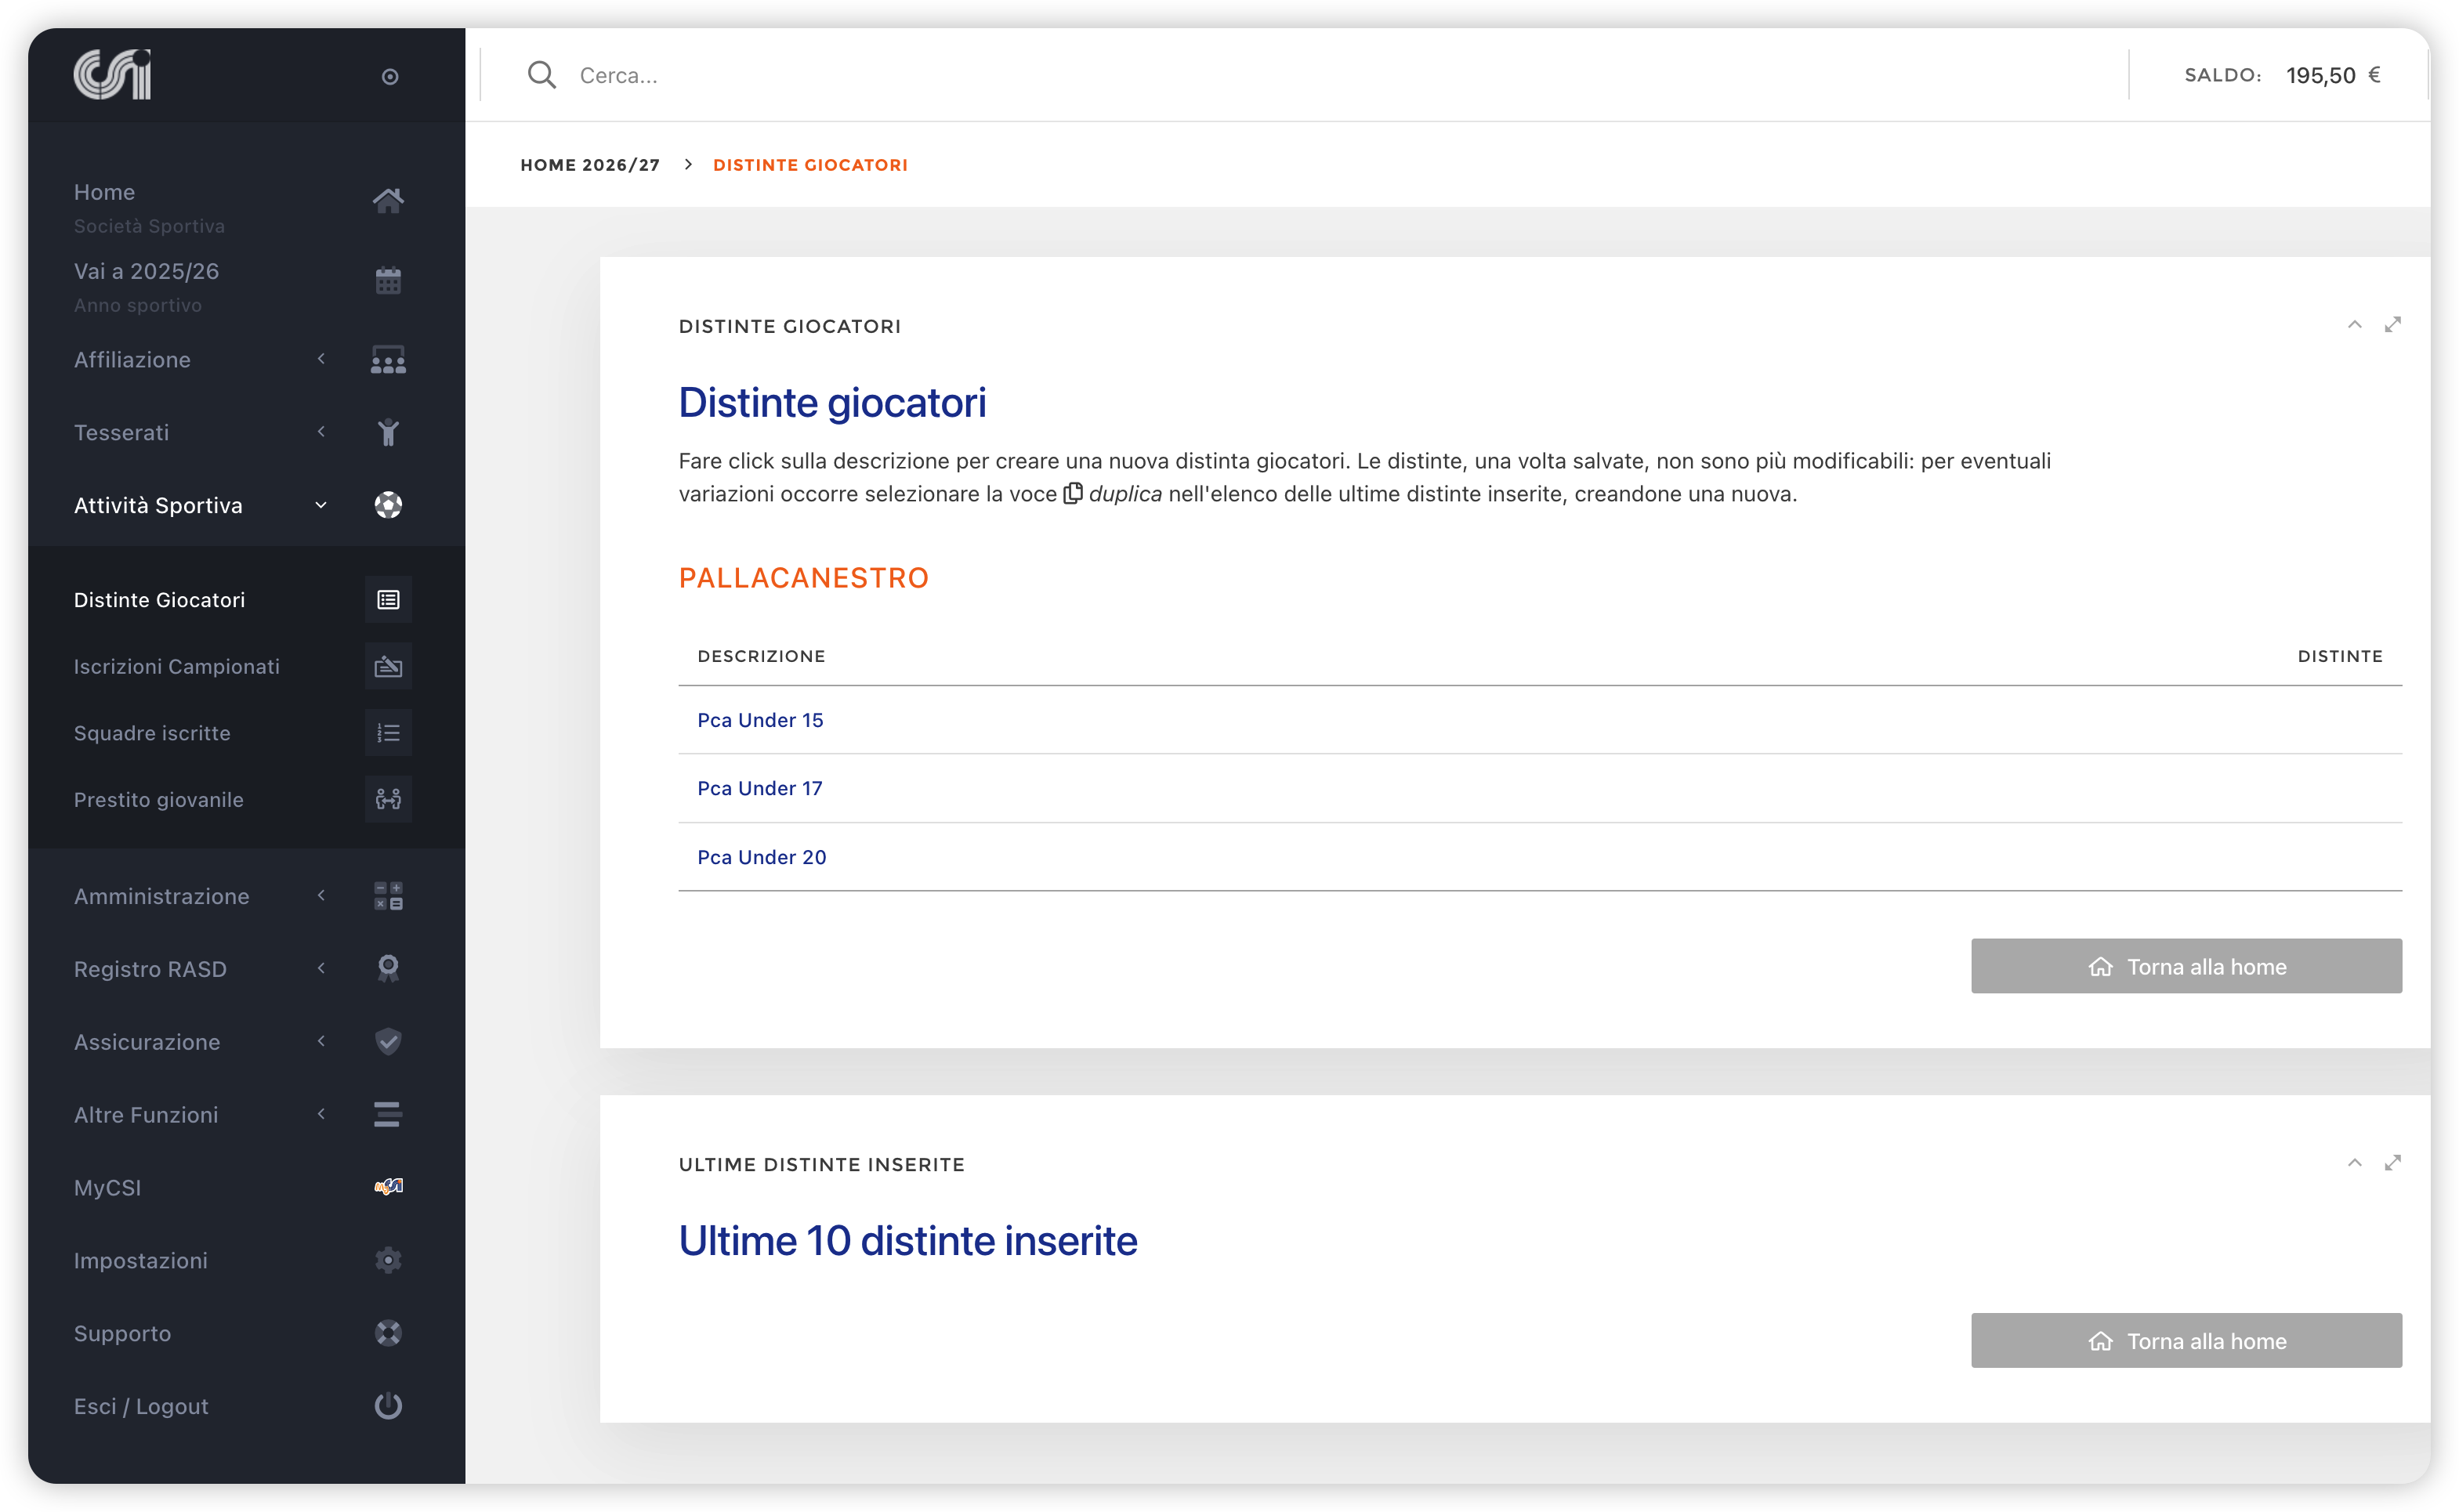Expand the Tesserati submenu chevron
This screenshot has height=1512, width=2459.
pyautogui.click(x=321, y=432)
